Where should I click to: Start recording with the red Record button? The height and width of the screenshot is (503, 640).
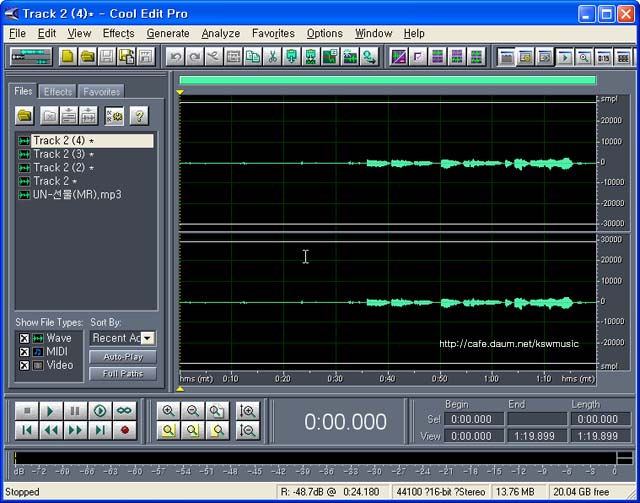(x=124, y=430)
